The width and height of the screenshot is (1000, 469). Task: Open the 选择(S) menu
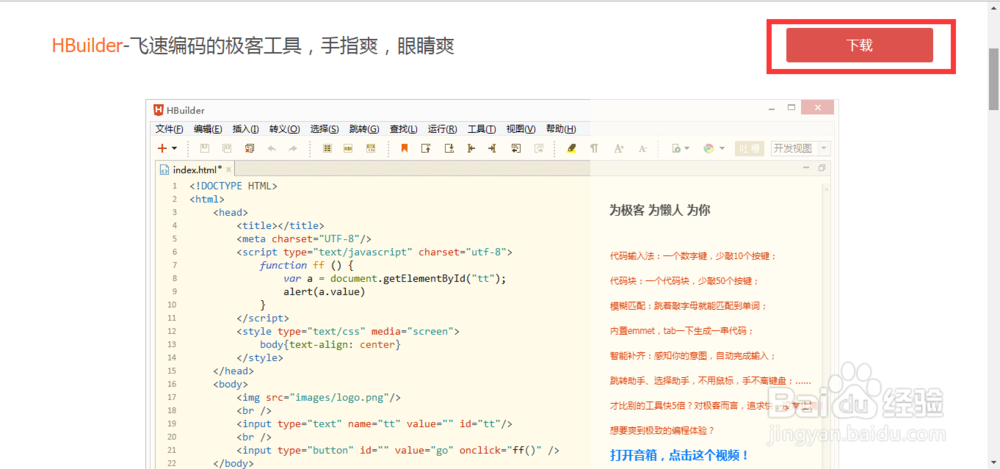tap(325, 129)
